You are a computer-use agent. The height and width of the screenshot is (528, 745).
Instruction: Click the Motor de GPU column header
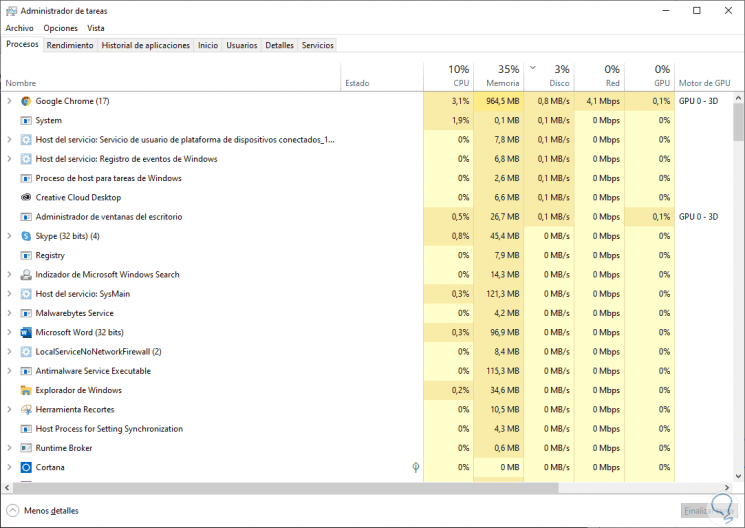pos(704,76)
